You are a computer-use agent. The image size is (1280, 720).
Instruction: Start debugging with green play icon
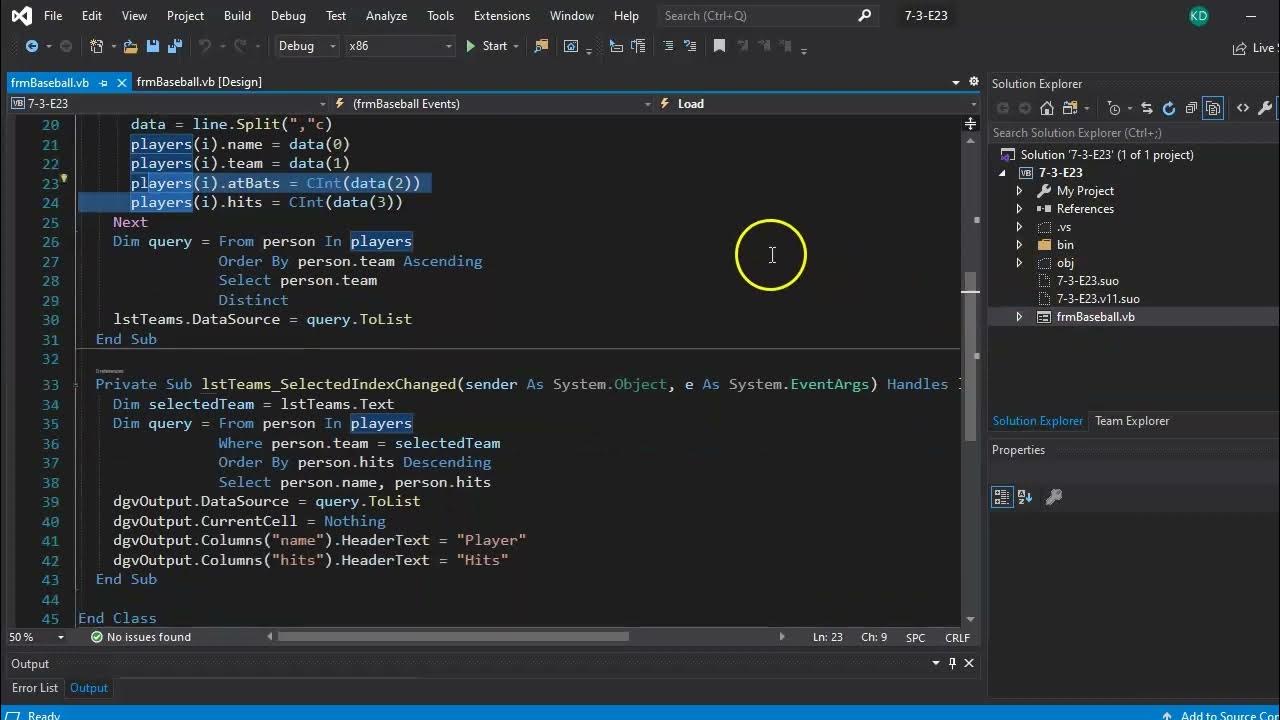[471, 46]
